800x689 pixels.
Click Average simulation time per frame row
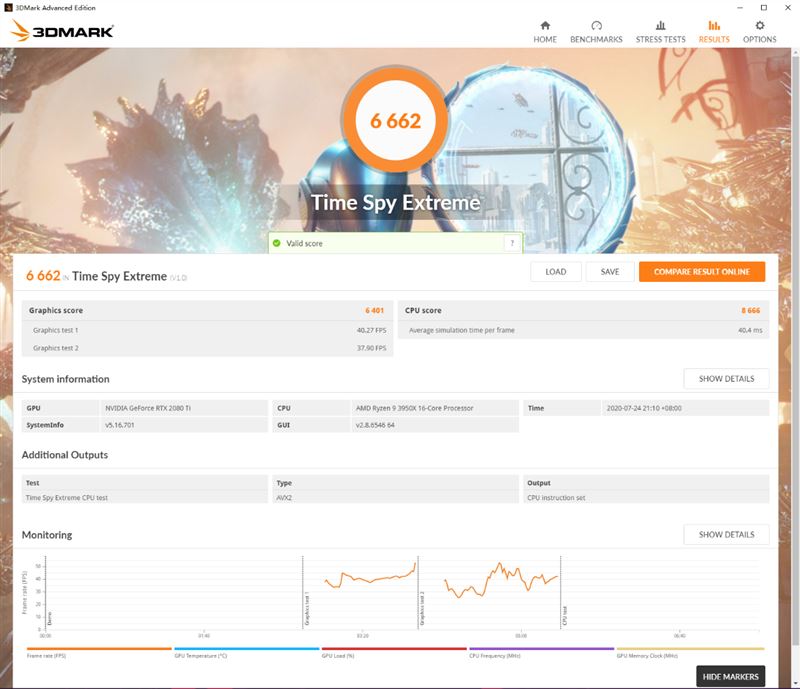tap(583, 330)
